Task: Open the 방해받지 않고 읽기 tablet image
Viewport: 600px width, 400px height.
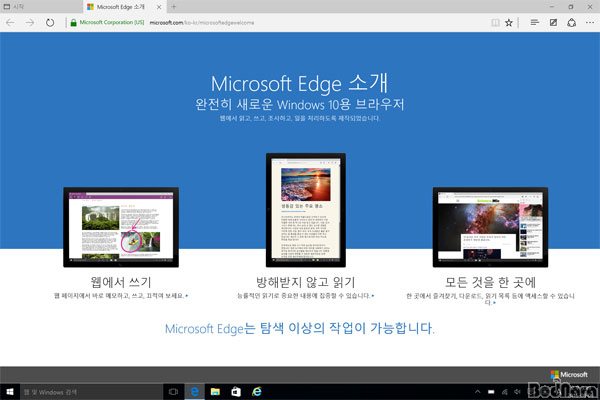Action: 306,210
